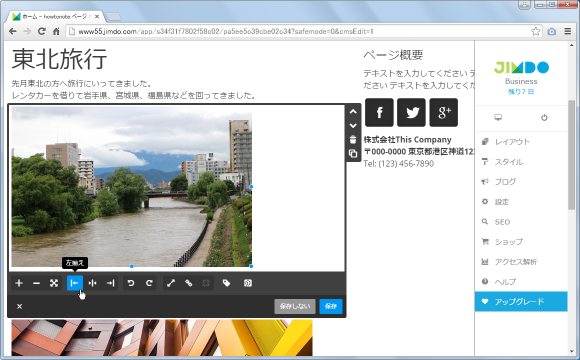Toggle click-to-enlarge option icon
The image size is (580, 360).
[171, 283]
